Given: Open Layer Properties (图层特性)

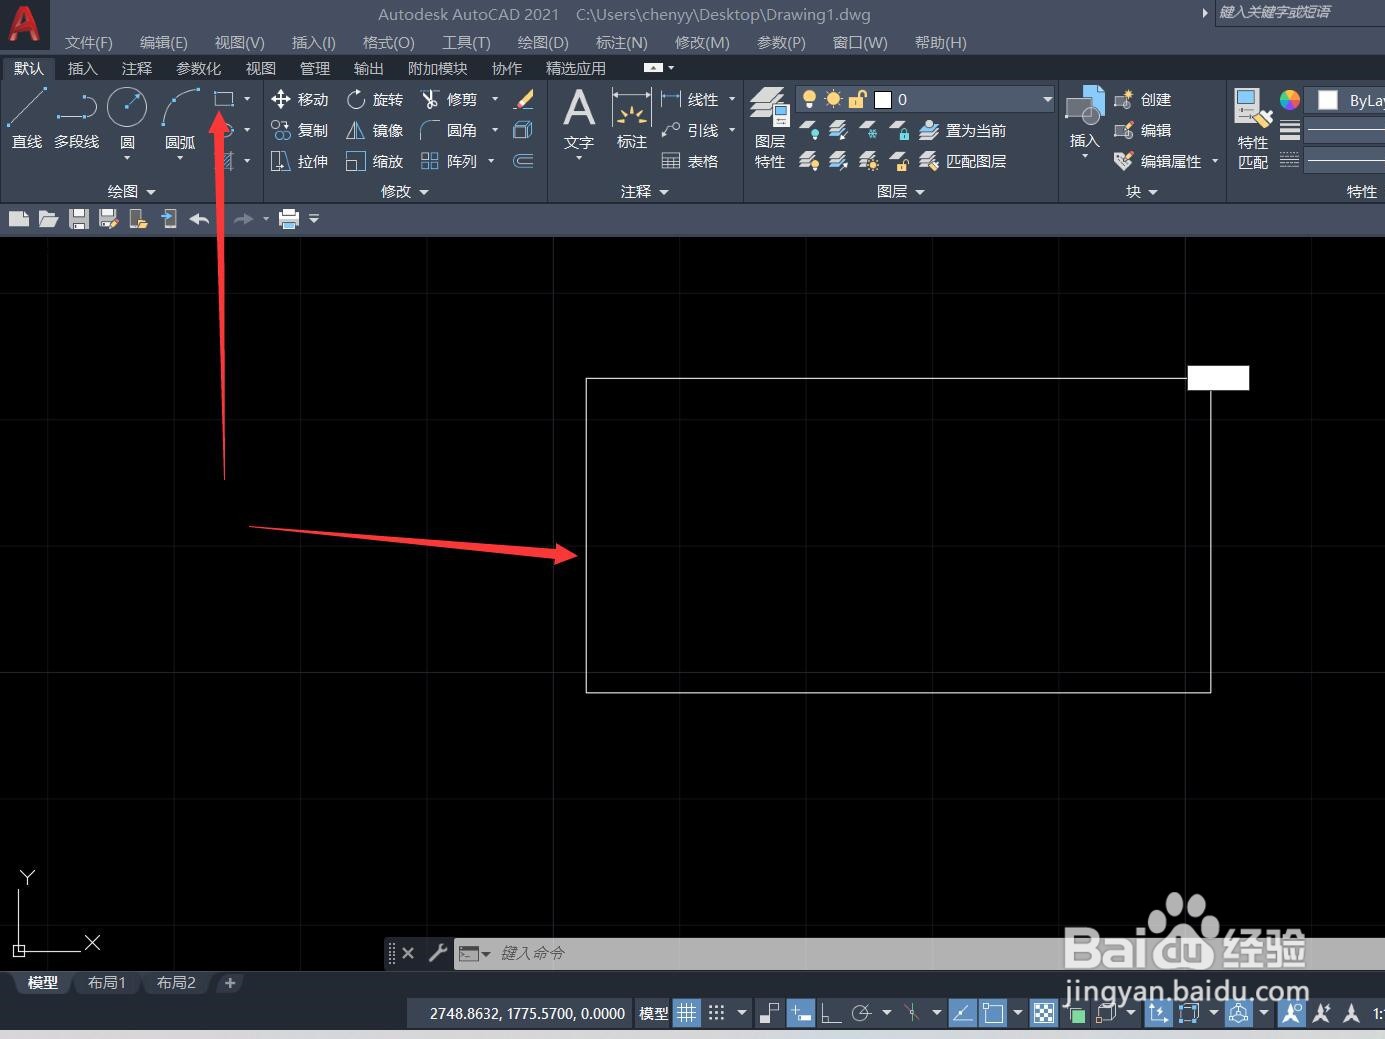Looking at the screenshot, I should coord(770,128).
